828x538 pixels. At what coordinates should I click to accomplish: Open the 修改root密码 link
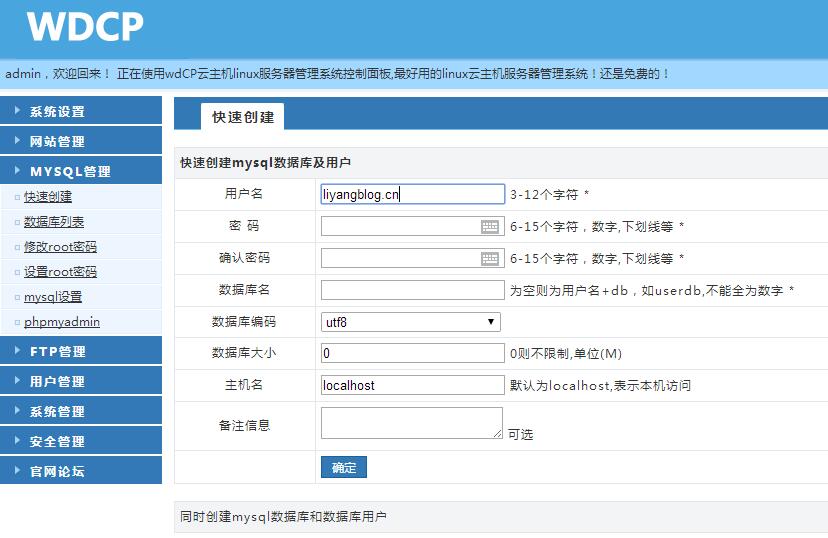[x=60, y=247]
